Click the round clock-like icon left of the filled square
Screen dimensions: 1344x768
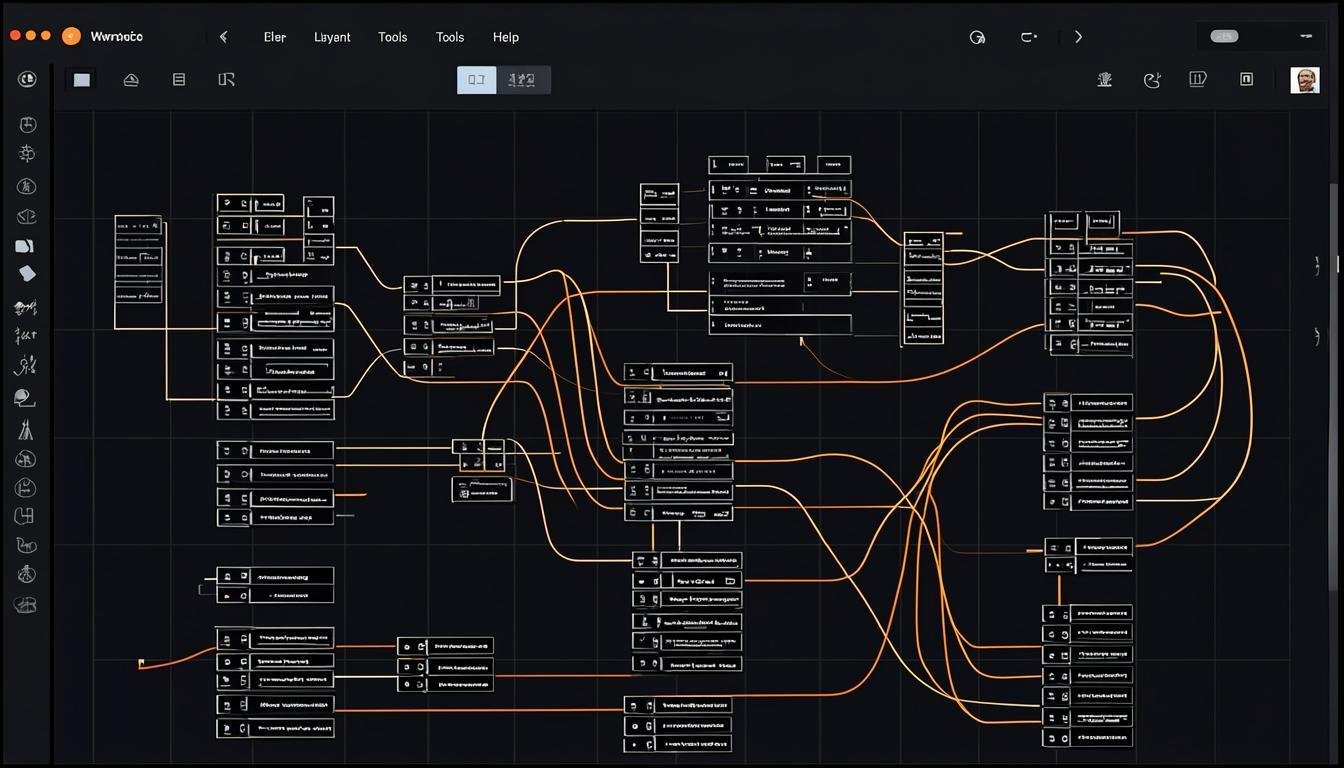(x=27, y=79)
